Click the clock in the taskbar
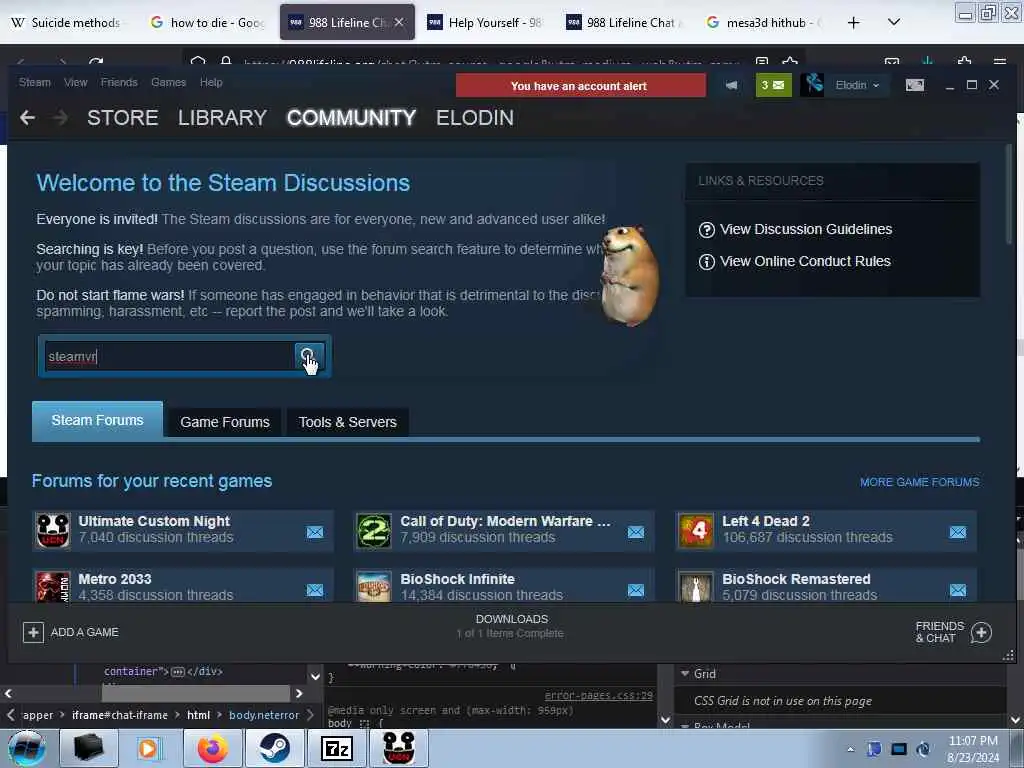 [972, 749]
